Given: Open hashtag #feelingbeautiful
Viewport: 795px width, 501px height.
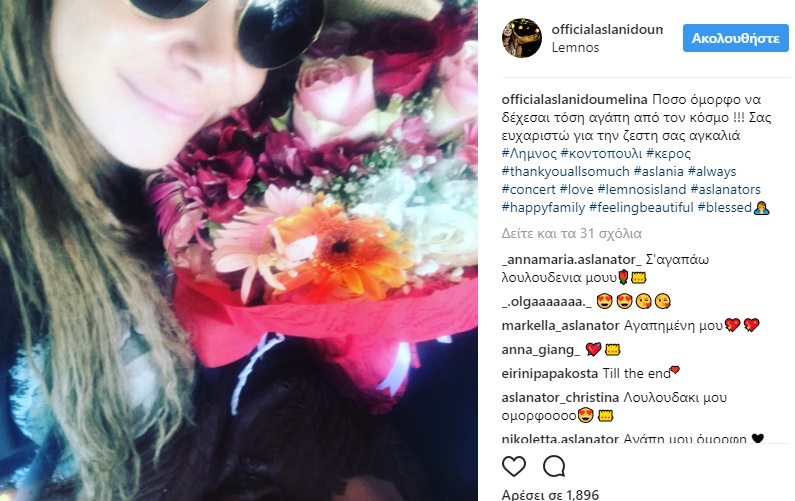Looking at the screenshot, I should (x=641, y=207).
